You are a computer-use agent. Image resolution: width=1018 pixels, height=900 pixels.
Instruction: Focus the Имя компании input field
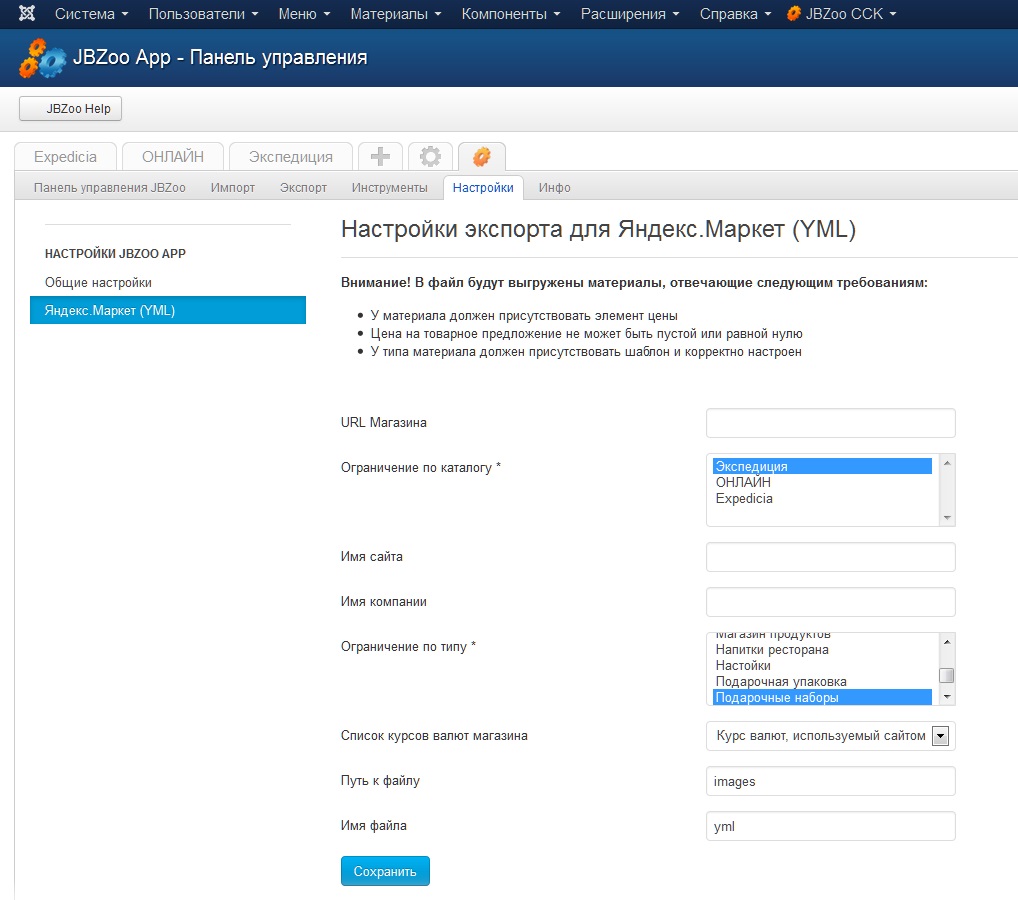tap(830, 602)
